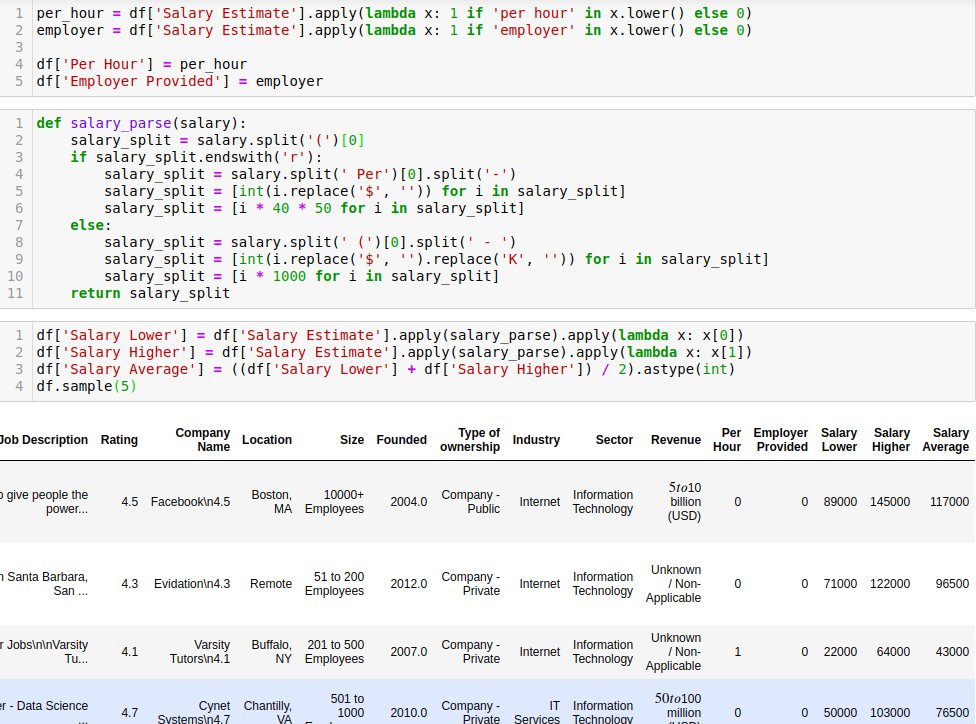
Task: Click the Salary Average value 76500
Action: pyautogui.click(x=952, y=713)
